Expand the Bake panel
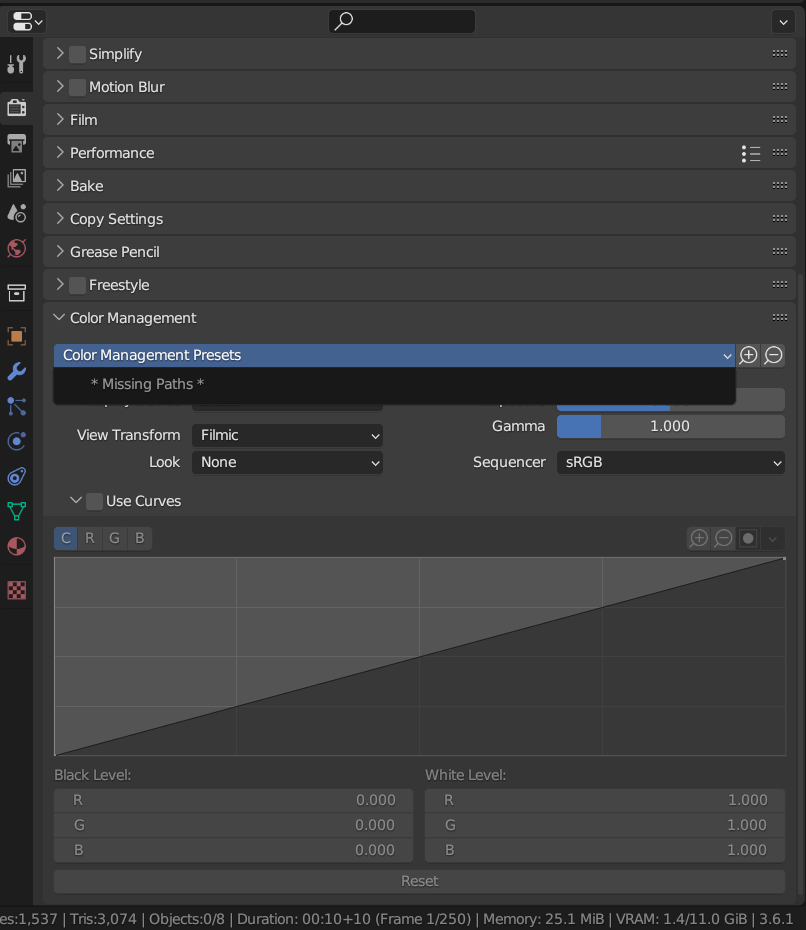The height and width of the screenshot is (930, 806). pos(86,186)
